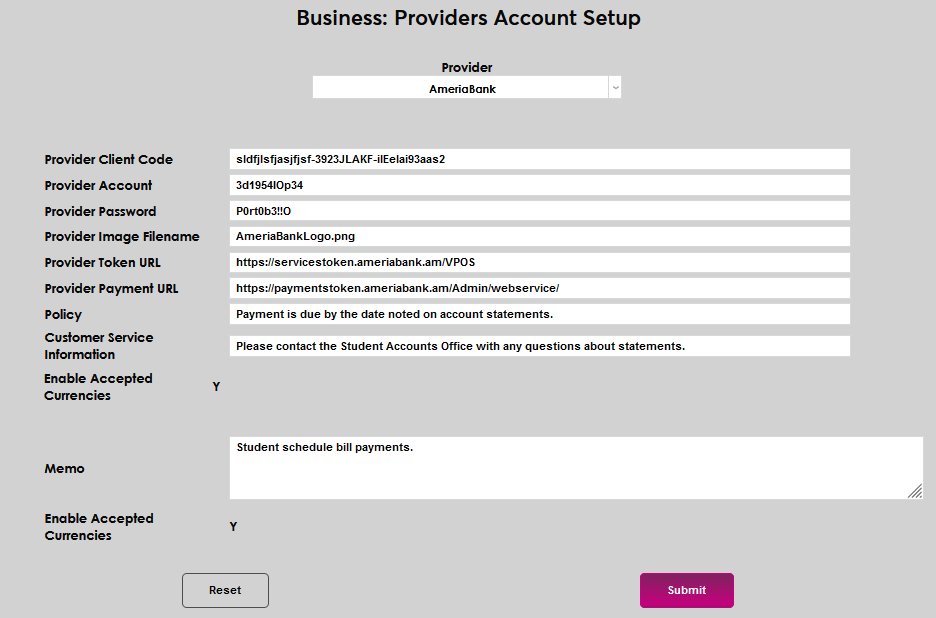Click the Provider dropdown chevron arrow
936x618 pixels.
pyautogui.click(x=615, y=88)
